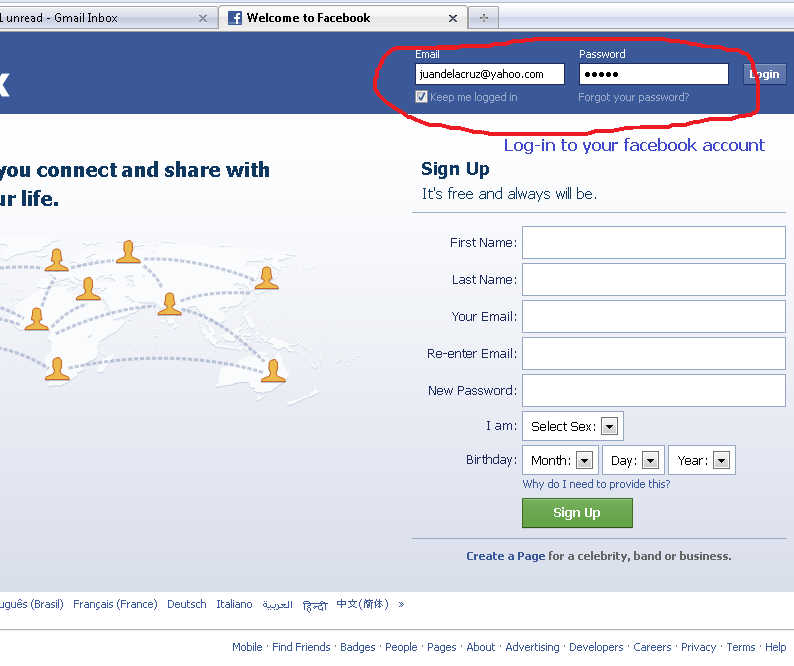Open the Pages footer link
Screen dimensions: 794x666
coord(442,647)
